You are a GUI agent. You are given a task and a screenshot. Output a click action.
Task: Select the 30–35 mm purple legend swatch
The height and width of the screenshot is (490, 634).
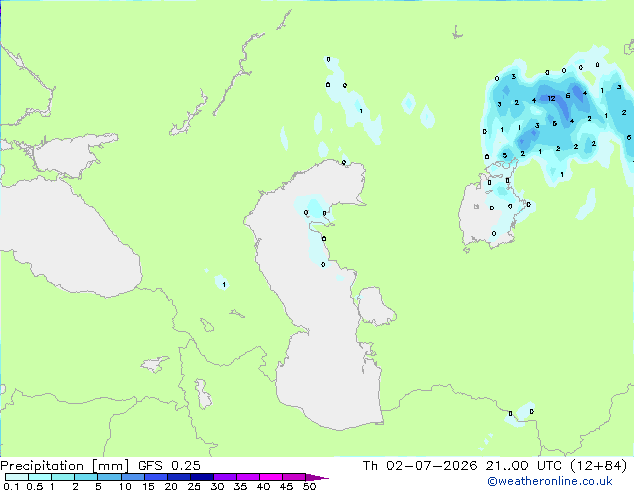225,477
